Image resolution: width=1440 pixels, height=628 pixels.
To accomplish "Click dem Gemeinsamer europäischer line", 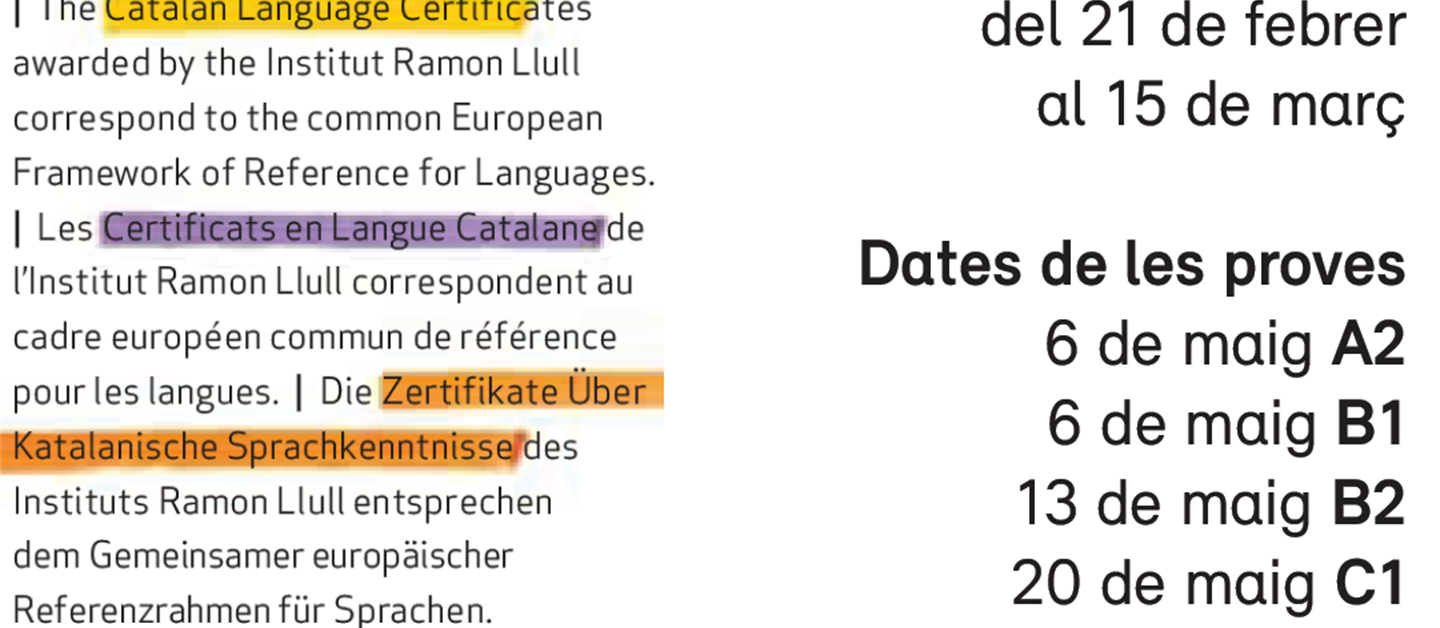I will tap(262, 555).
